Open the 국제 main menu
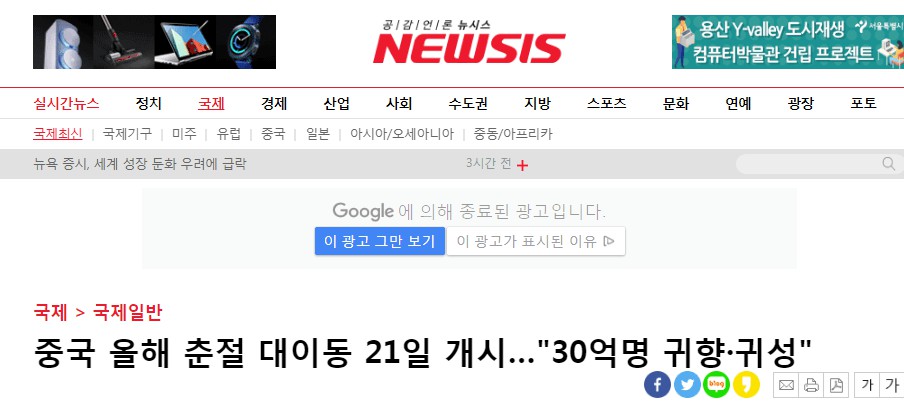Viewport: 904px width, 407px height. 211,104
